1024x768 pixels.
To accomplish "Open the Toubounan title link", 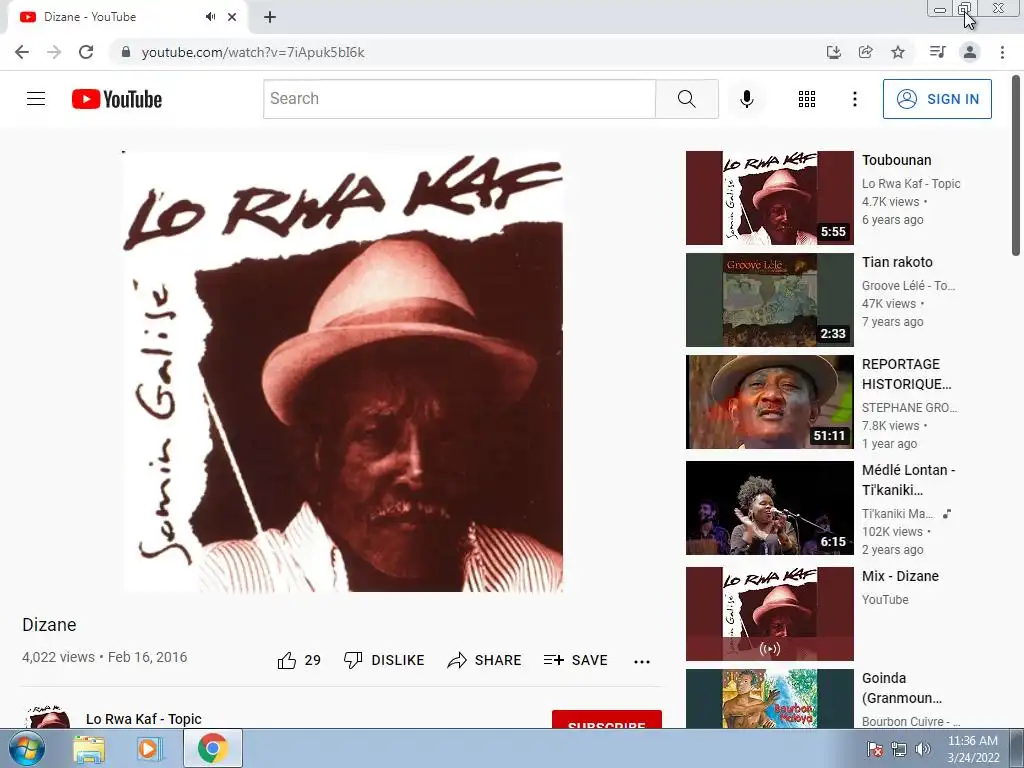I will tap(897, 160).
